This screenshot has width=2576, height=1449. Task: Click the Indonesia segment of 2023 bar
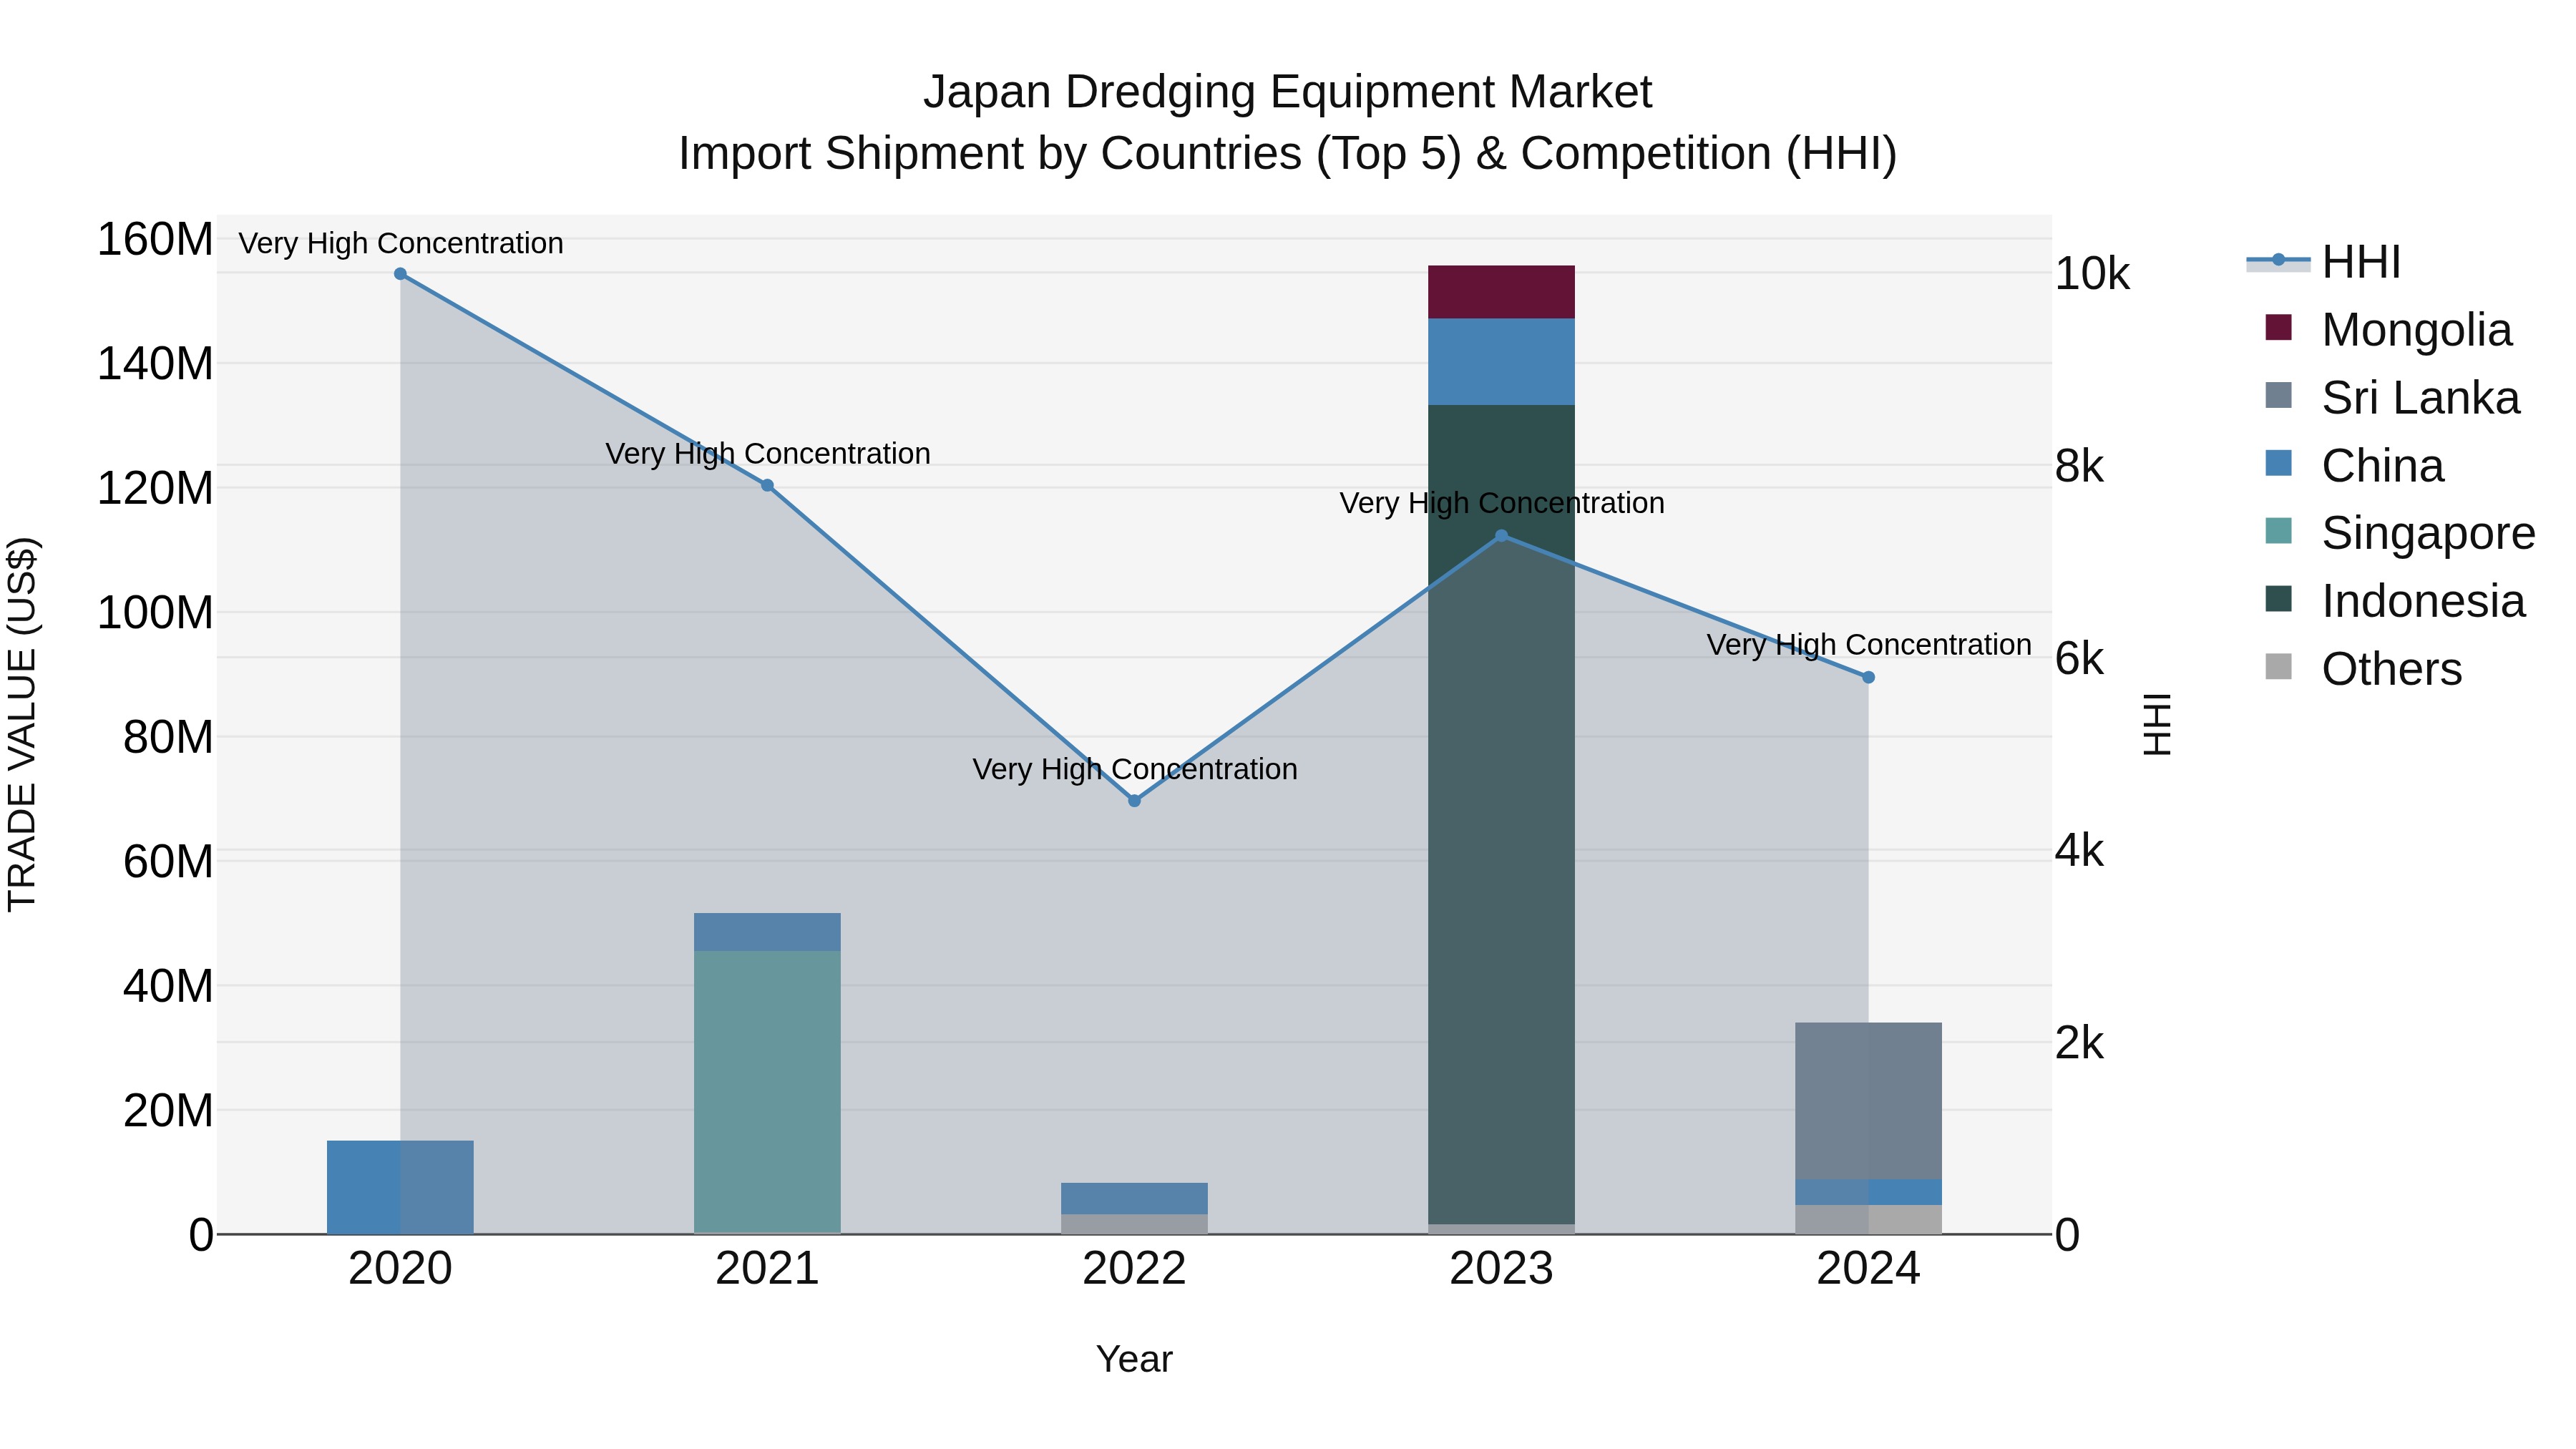point(1501,814)
